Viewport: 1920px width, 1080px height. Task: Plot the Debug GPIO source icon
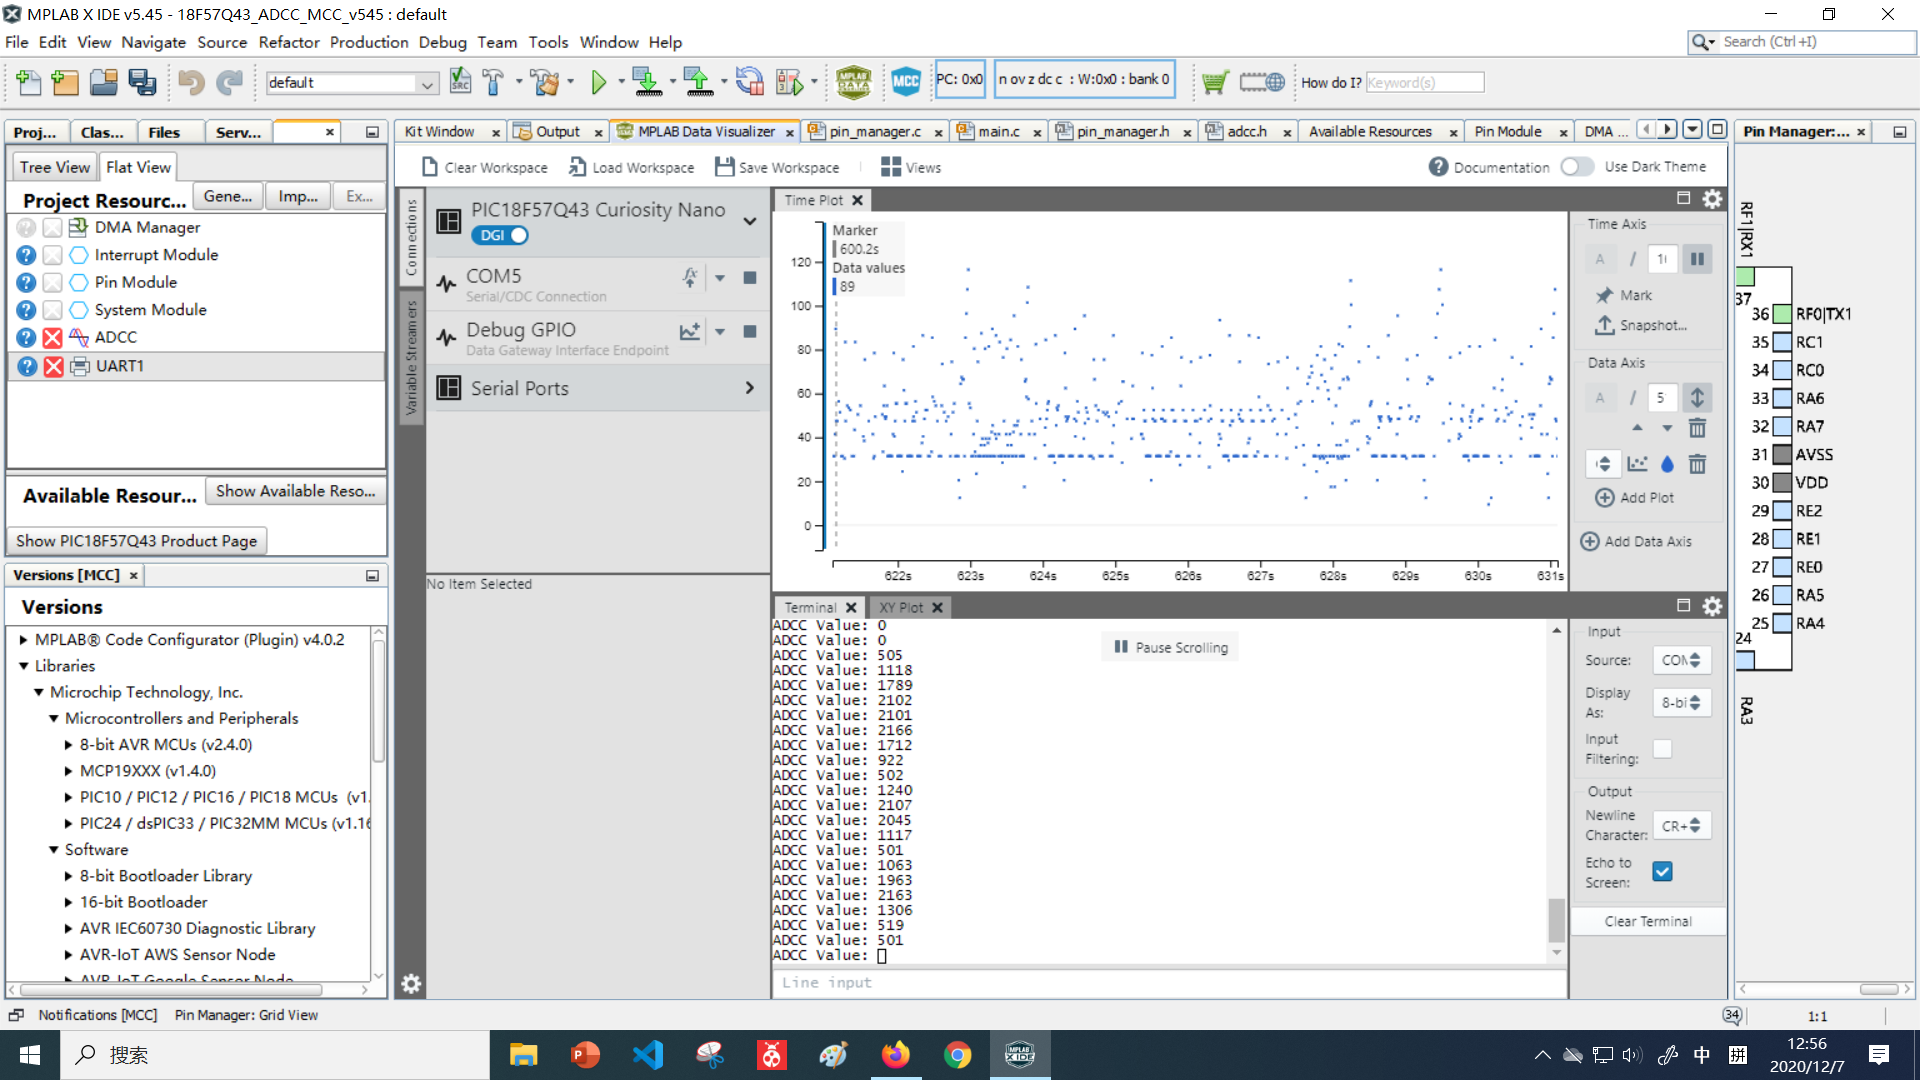tap(690, 331)
